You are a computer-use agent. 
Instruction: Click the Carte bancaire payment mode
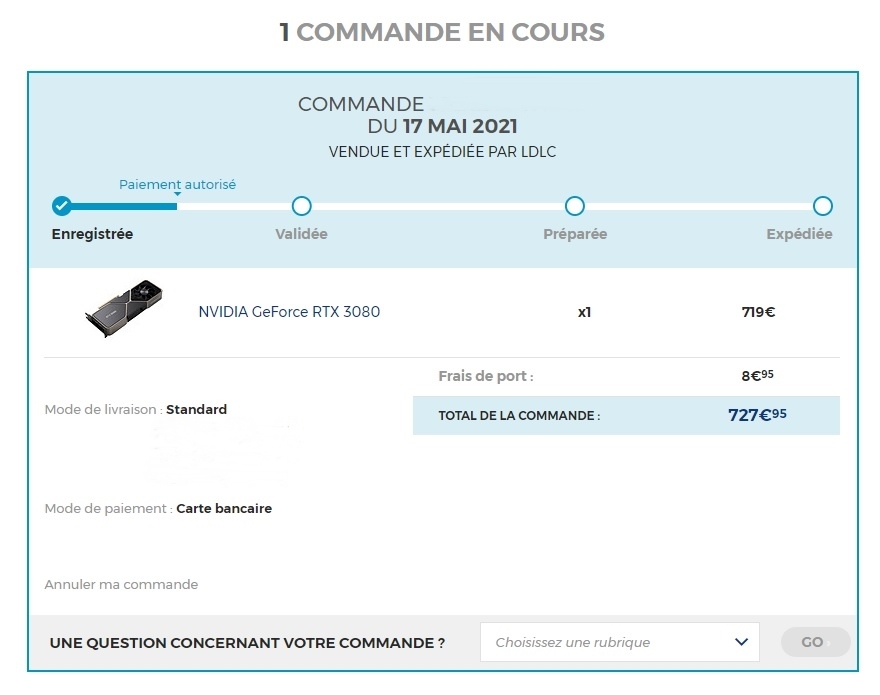[x=224, y=509]
